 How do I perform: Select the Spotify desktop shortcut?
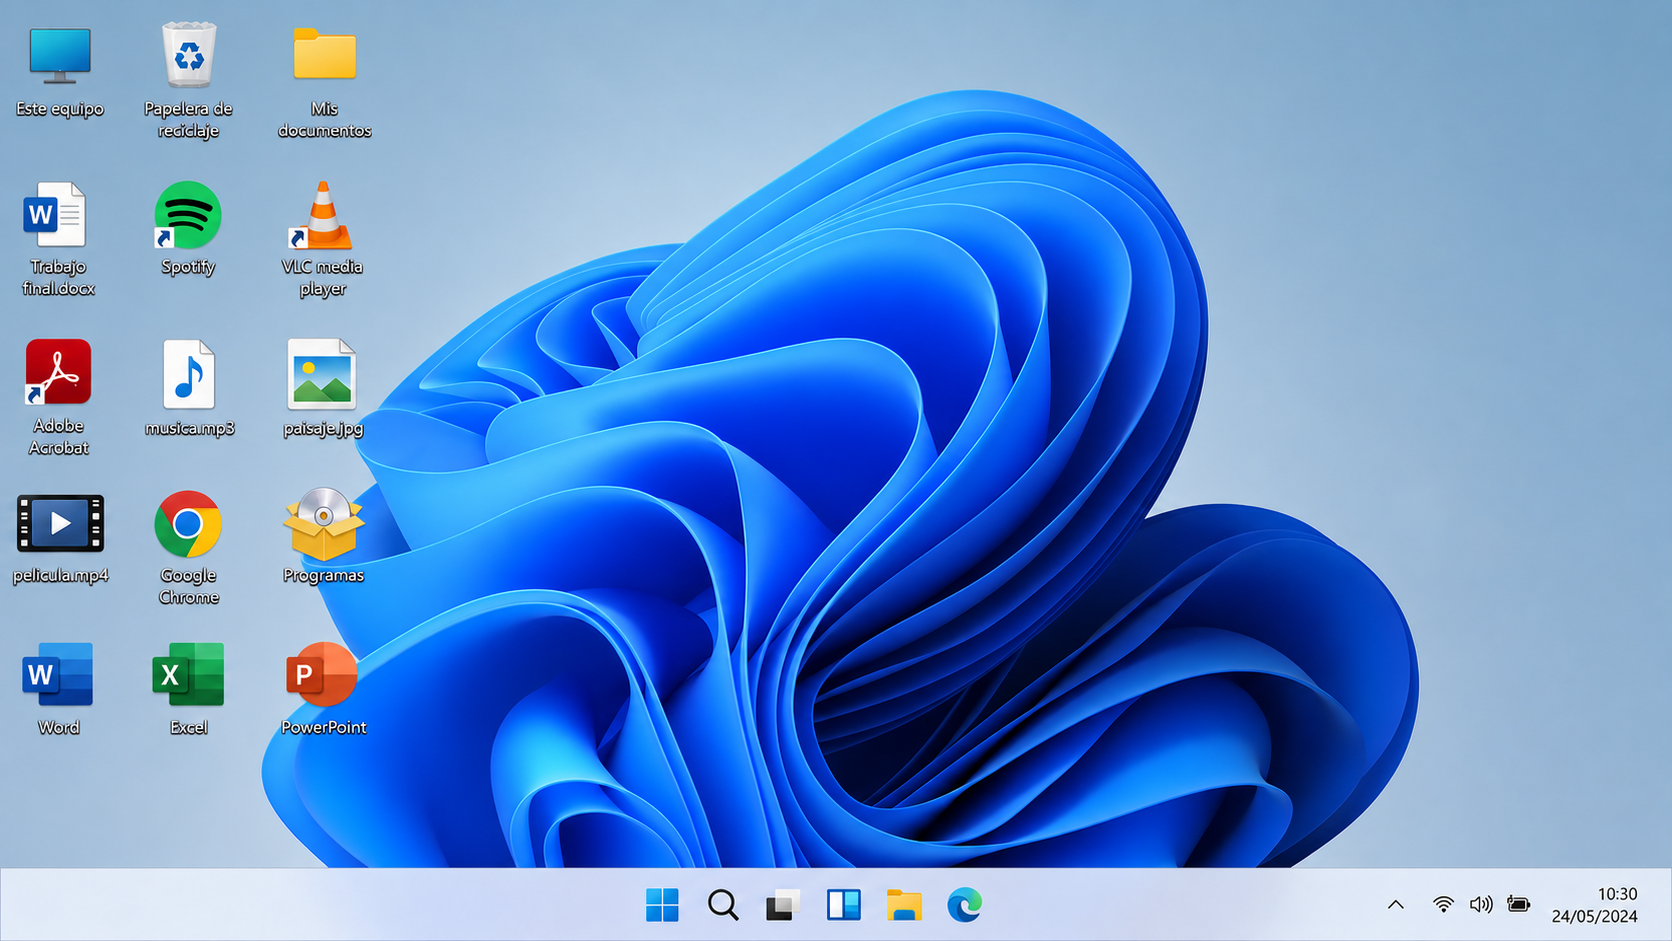[188, 228]
